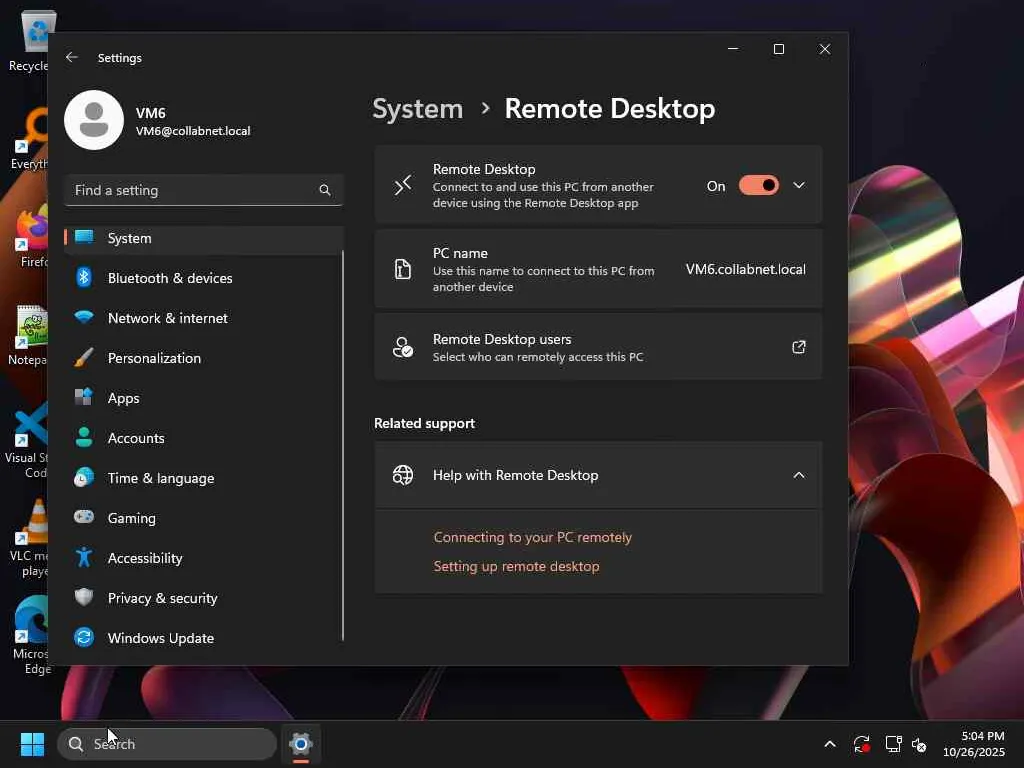The image size is (1024, 768).
Task: Open the Everything search desktop icon
Action: [30, 138]
